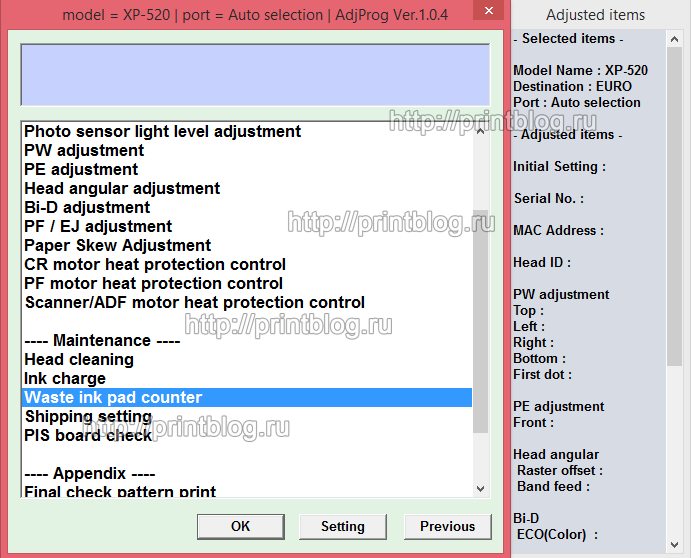691x558 pixels.
Task: Click the OK button
Action: click(x=241, y=526)
